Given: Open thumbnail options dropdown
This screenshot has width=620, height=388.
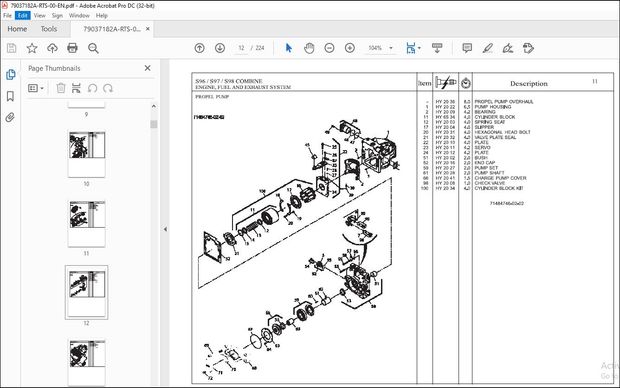Looking at the screenshot, I should click(x=36, y=88).
